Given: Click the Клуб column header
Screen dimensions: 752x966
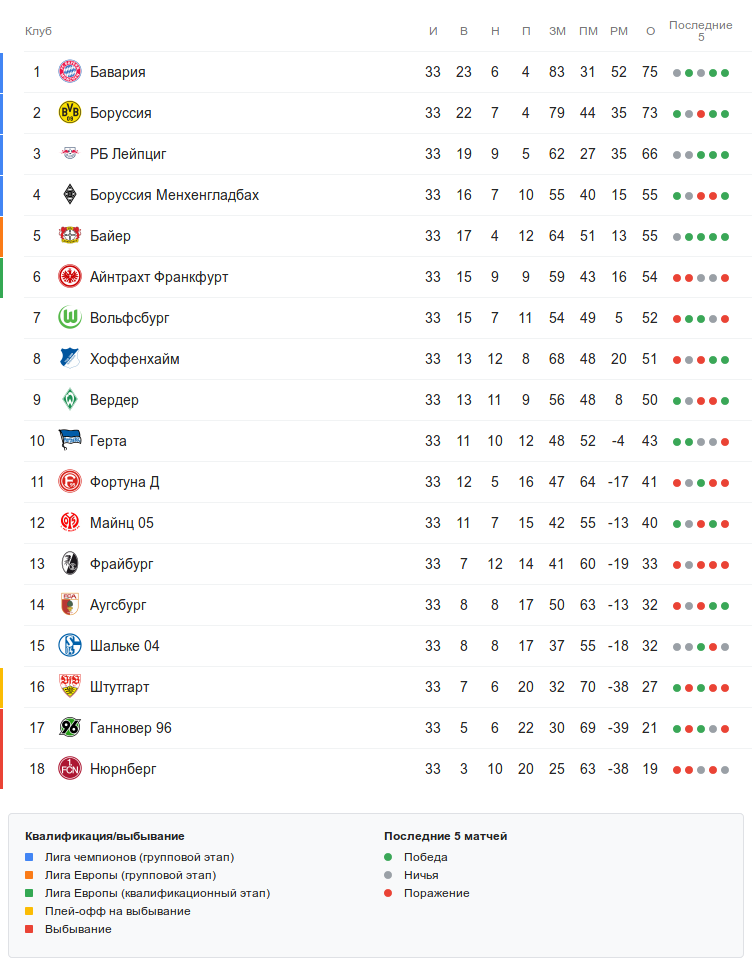Looking at the screenshot, I should (x=38, y=31).
